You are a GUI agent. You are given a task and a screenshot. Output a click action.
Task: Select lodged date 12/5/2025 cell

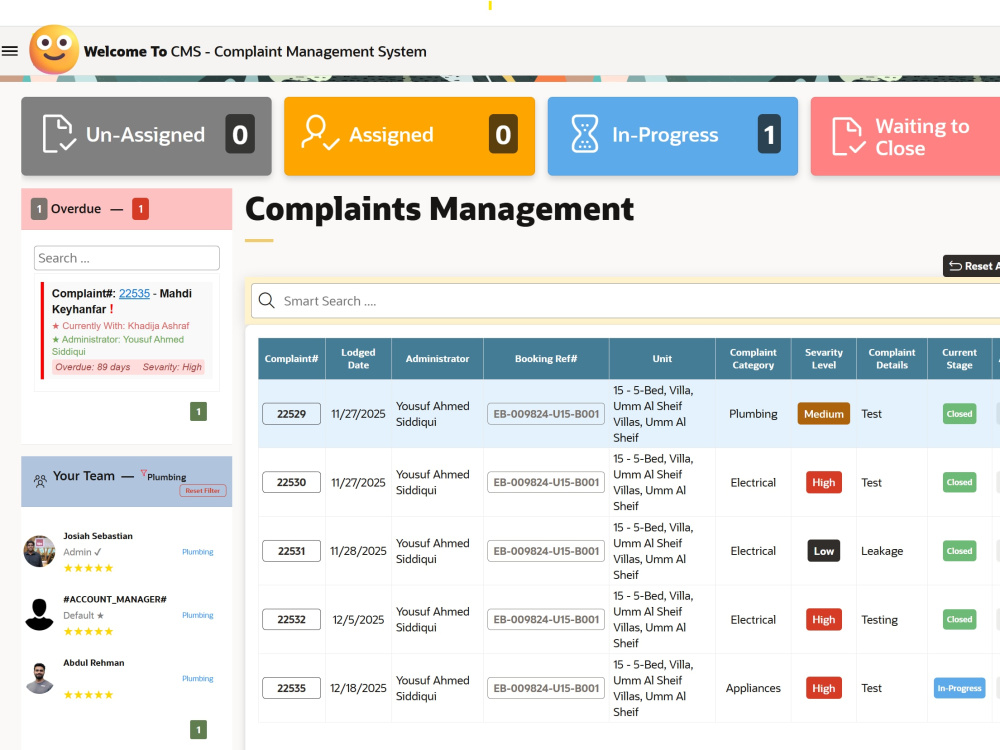coord(358,619)
